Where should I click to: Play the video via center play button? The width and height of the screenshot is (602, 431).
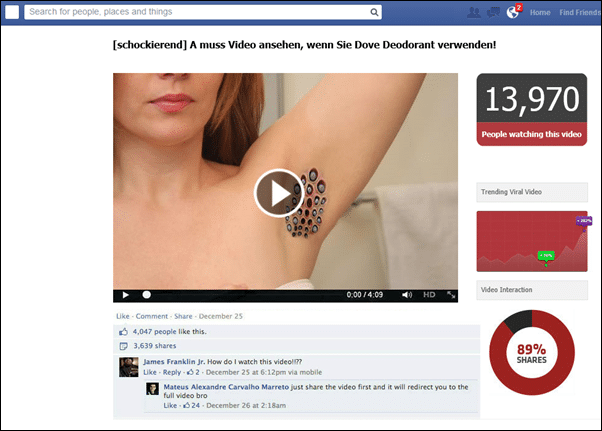(x=279, y=193)
